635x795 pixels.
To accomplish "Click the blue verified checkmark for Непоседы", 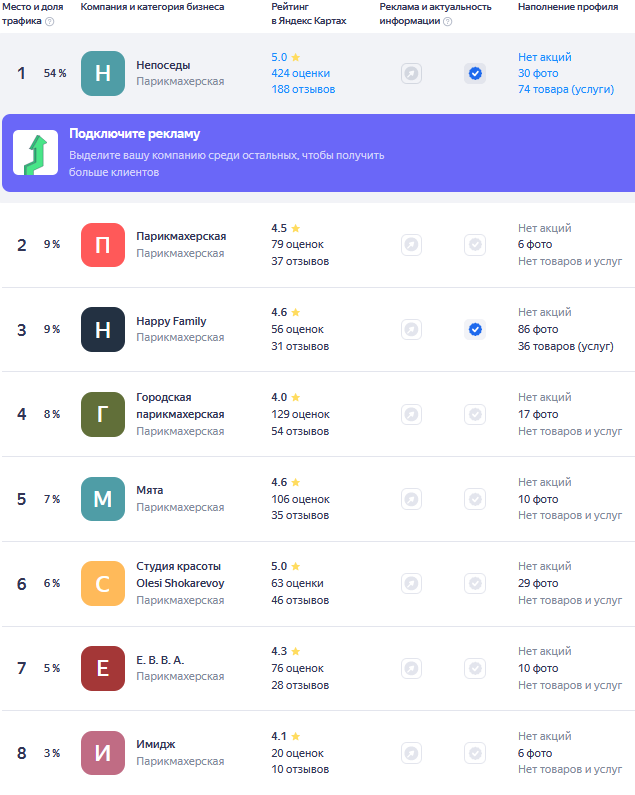I will click(x=475, y=74).
